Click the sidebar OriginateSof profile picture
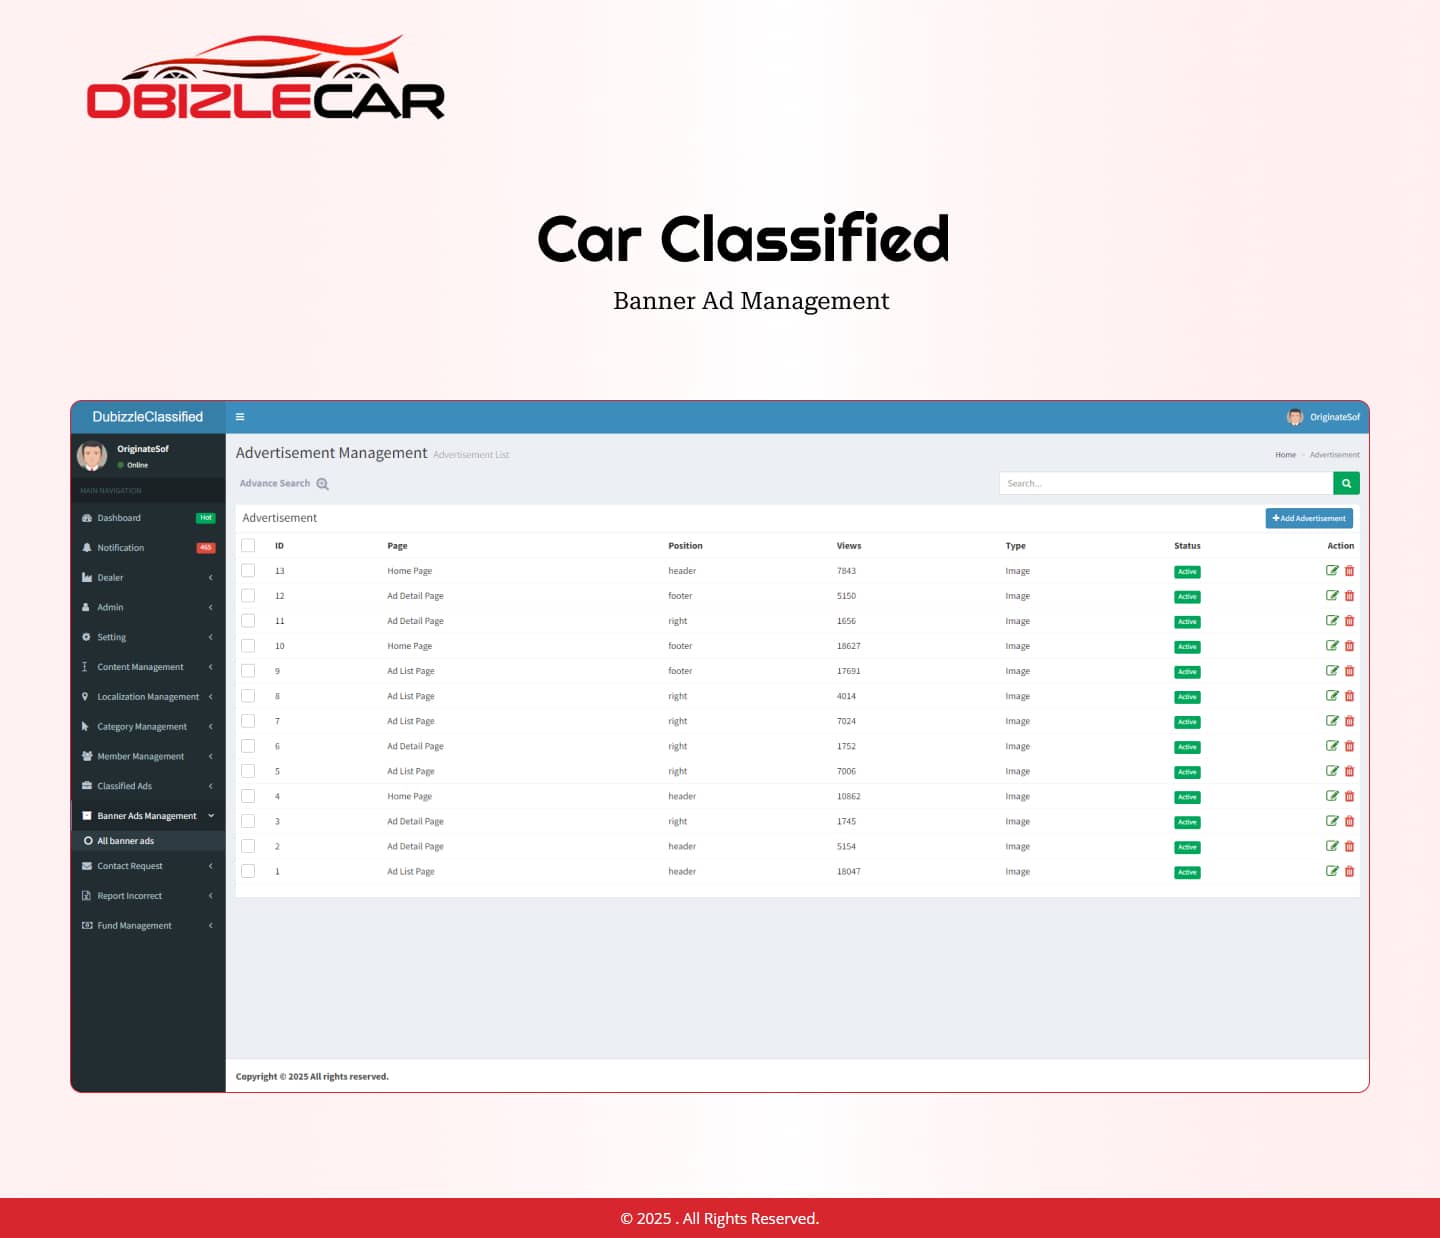The image size is (1440, 1238). (92, 456)
